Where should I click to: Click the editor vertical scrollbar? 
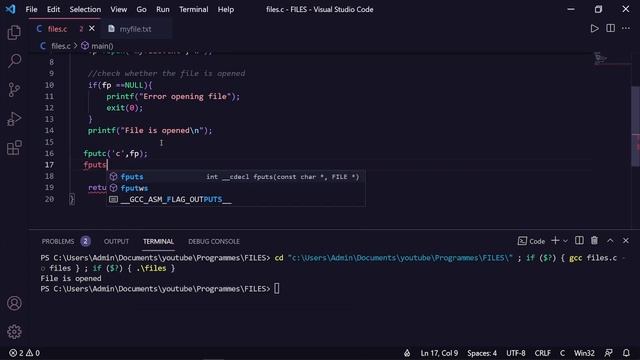point(636,126)
